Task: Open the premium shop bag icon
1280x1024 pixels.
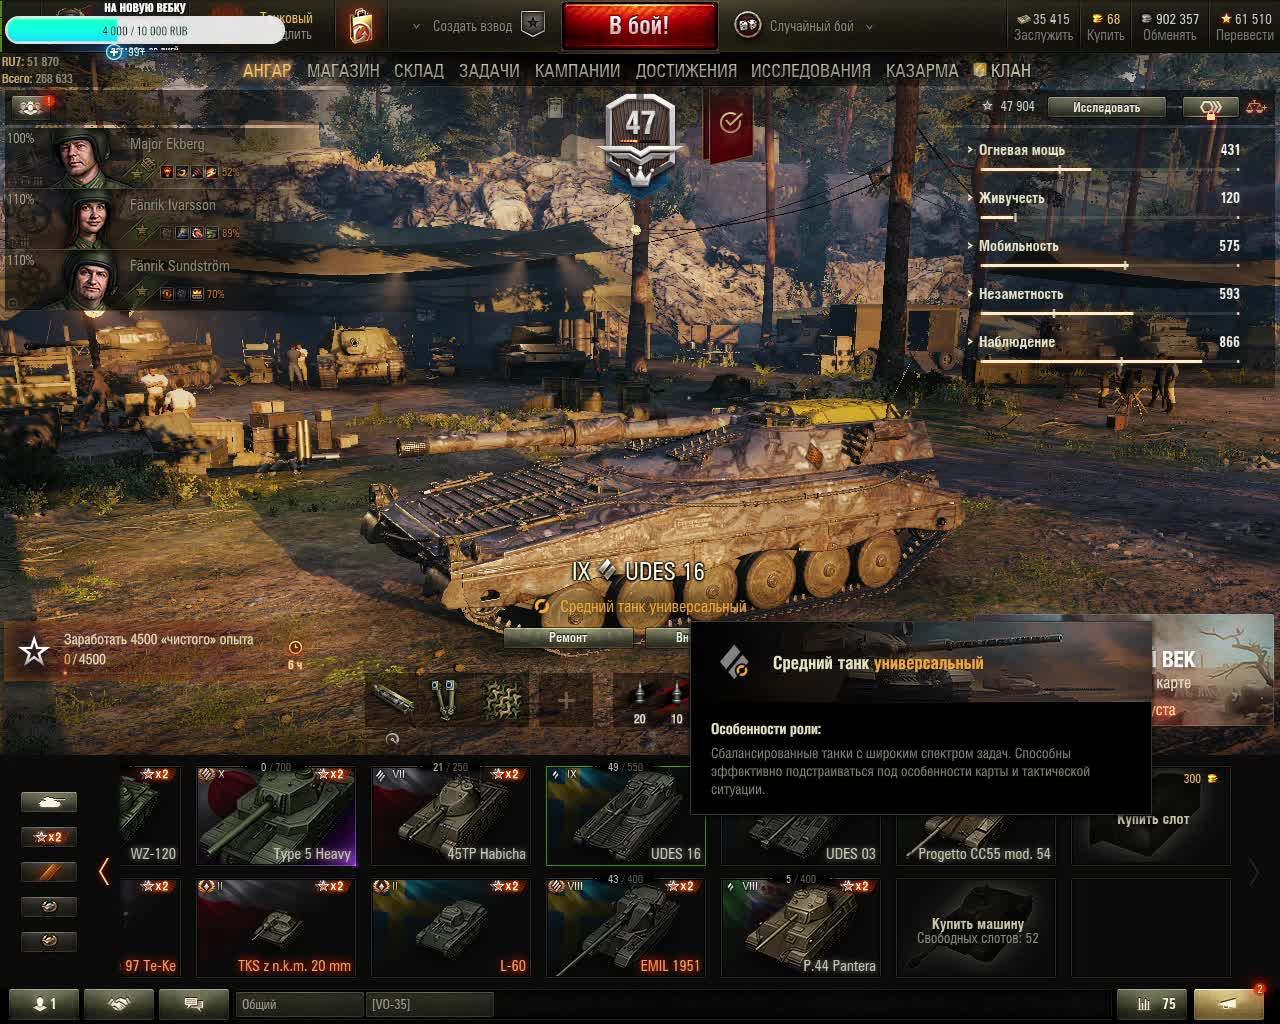Action: (x=360, y=26)
